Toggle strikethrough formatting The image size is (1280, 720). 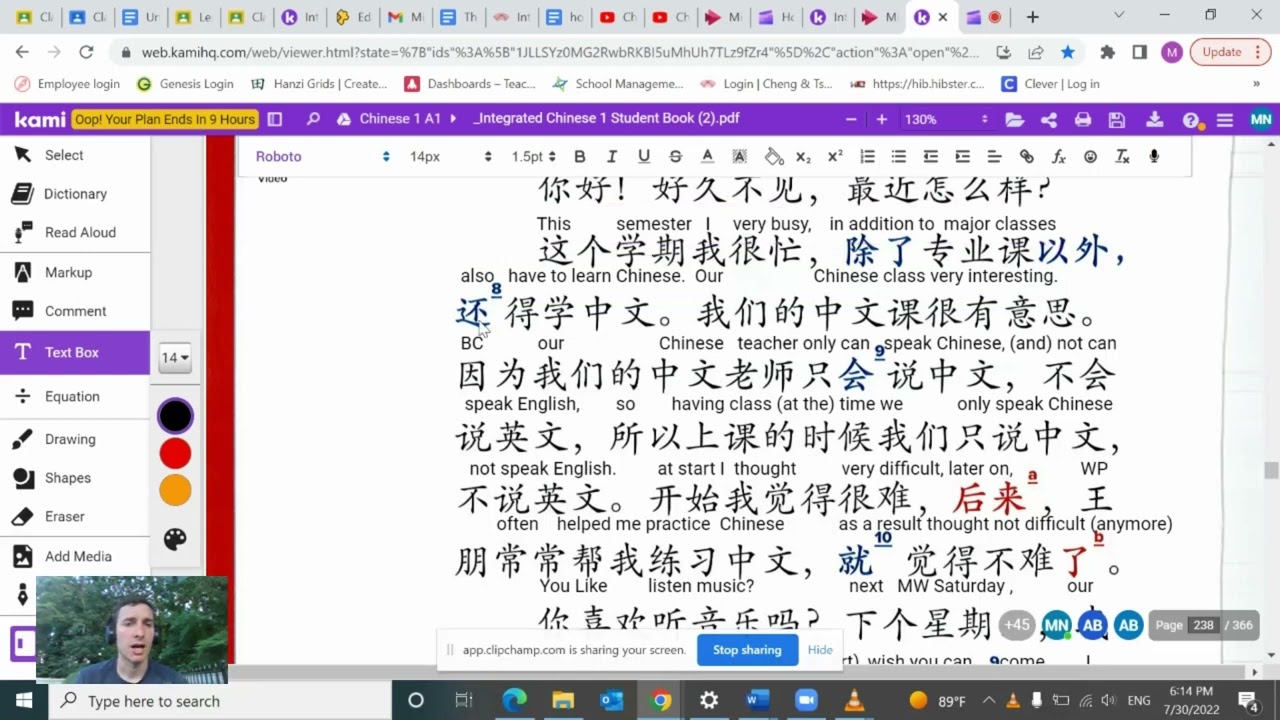point(675,157)
